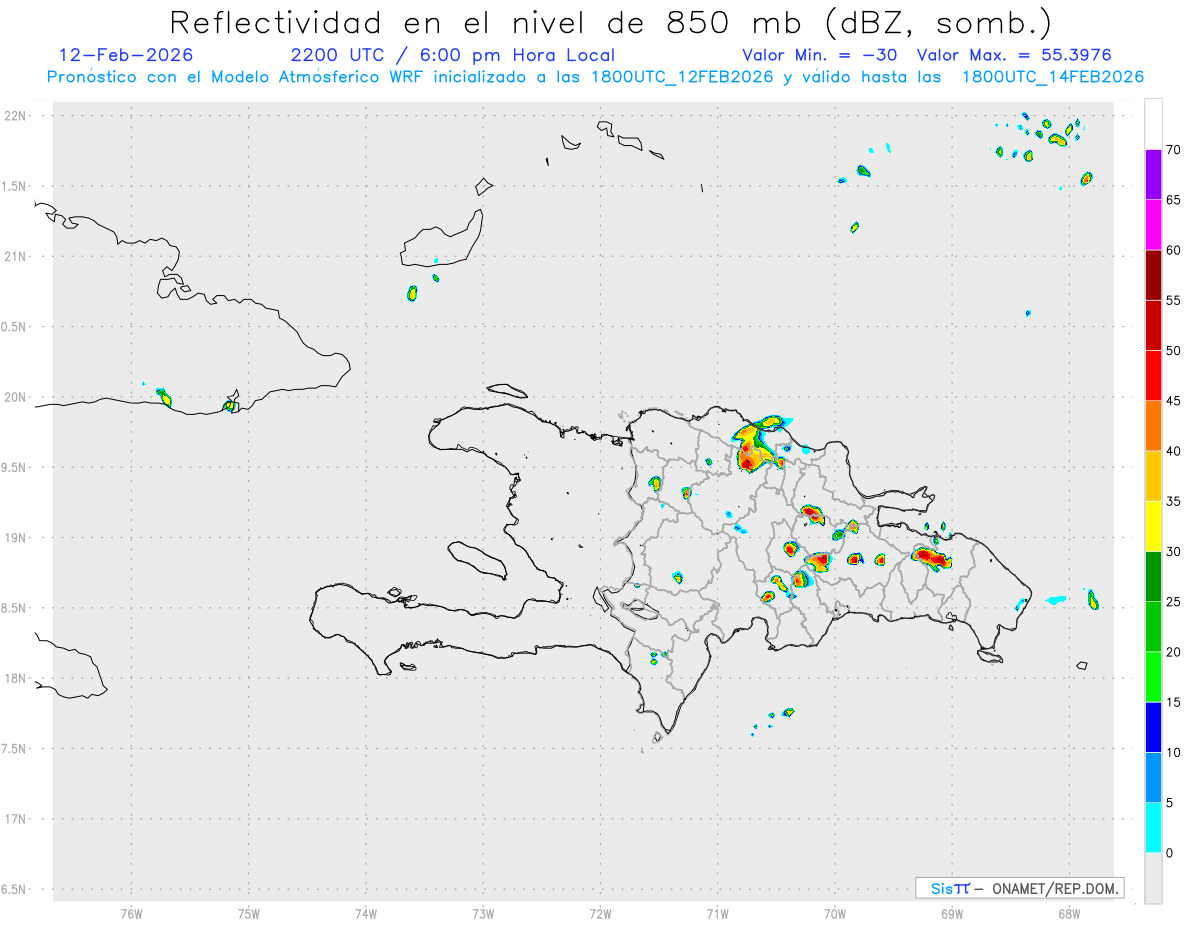1200x927 pixels.
Task: Click the dark red 55–60 dBZ segment
Action: 1153,275
